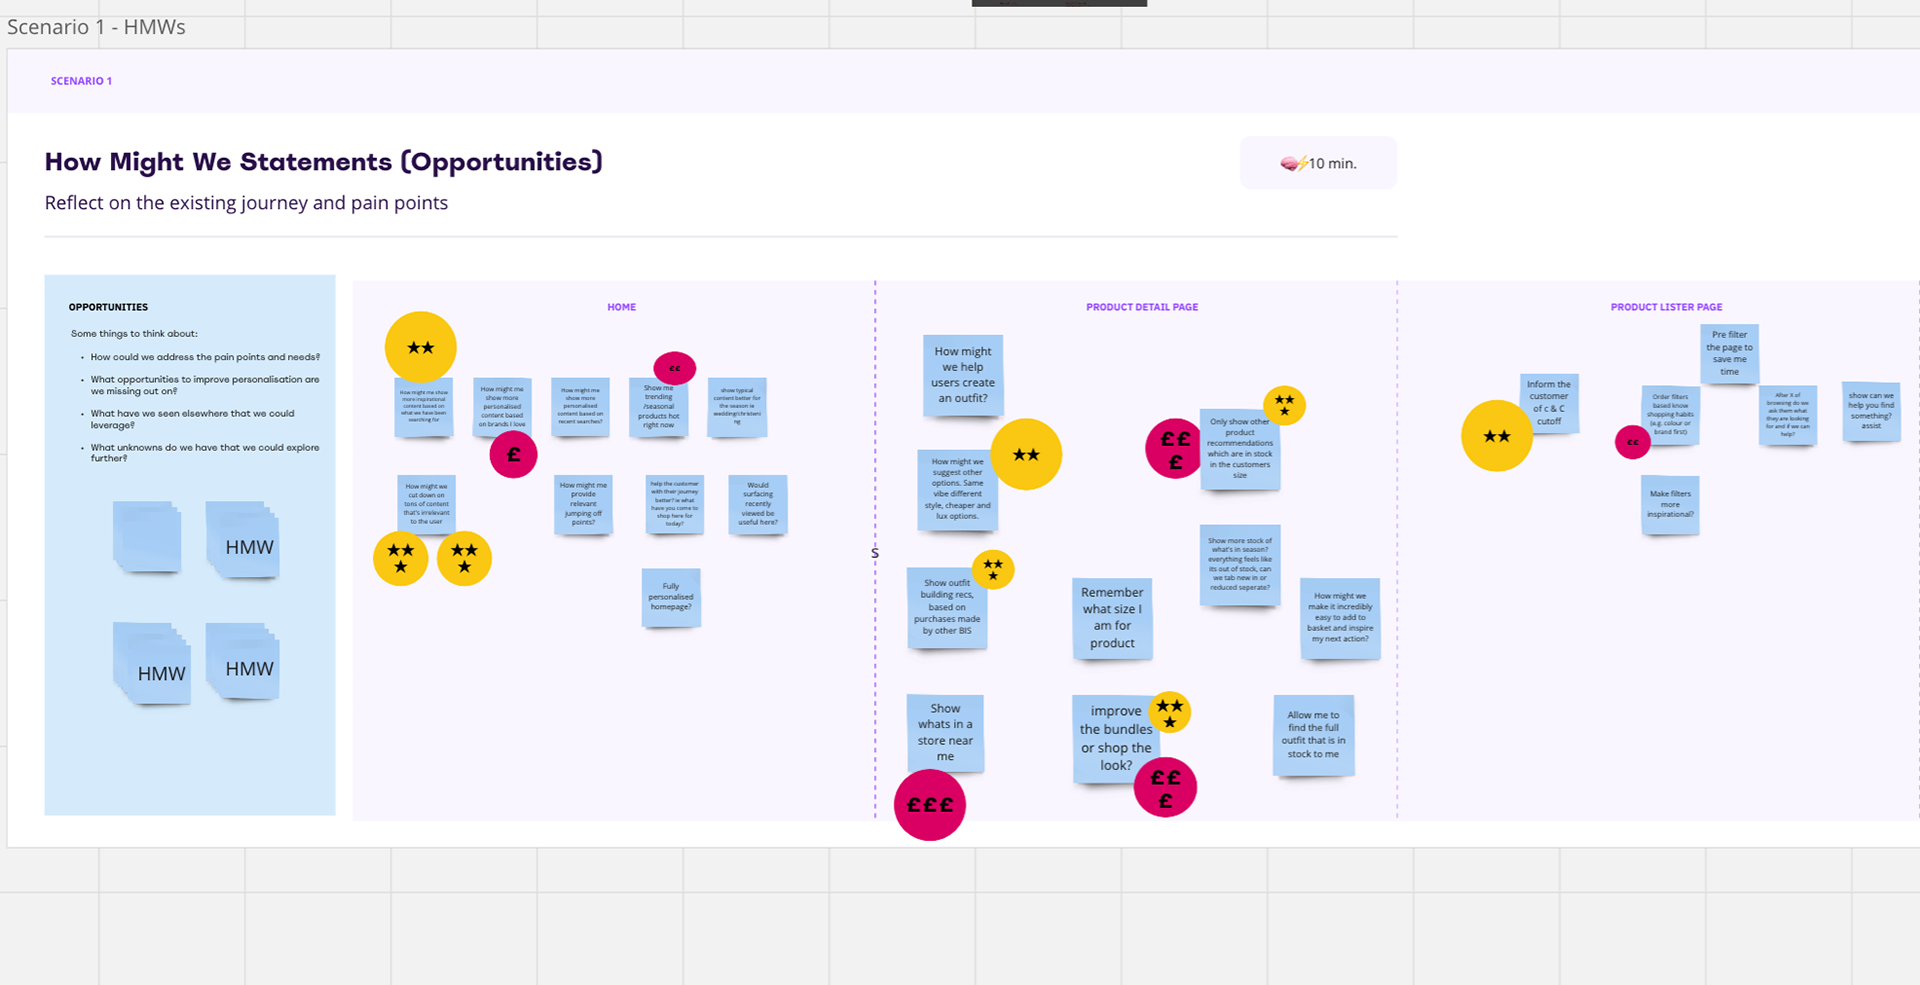
Task: Select the 'Scenario 1 - HMWs' frame title
Action: (x=96, y=27)
